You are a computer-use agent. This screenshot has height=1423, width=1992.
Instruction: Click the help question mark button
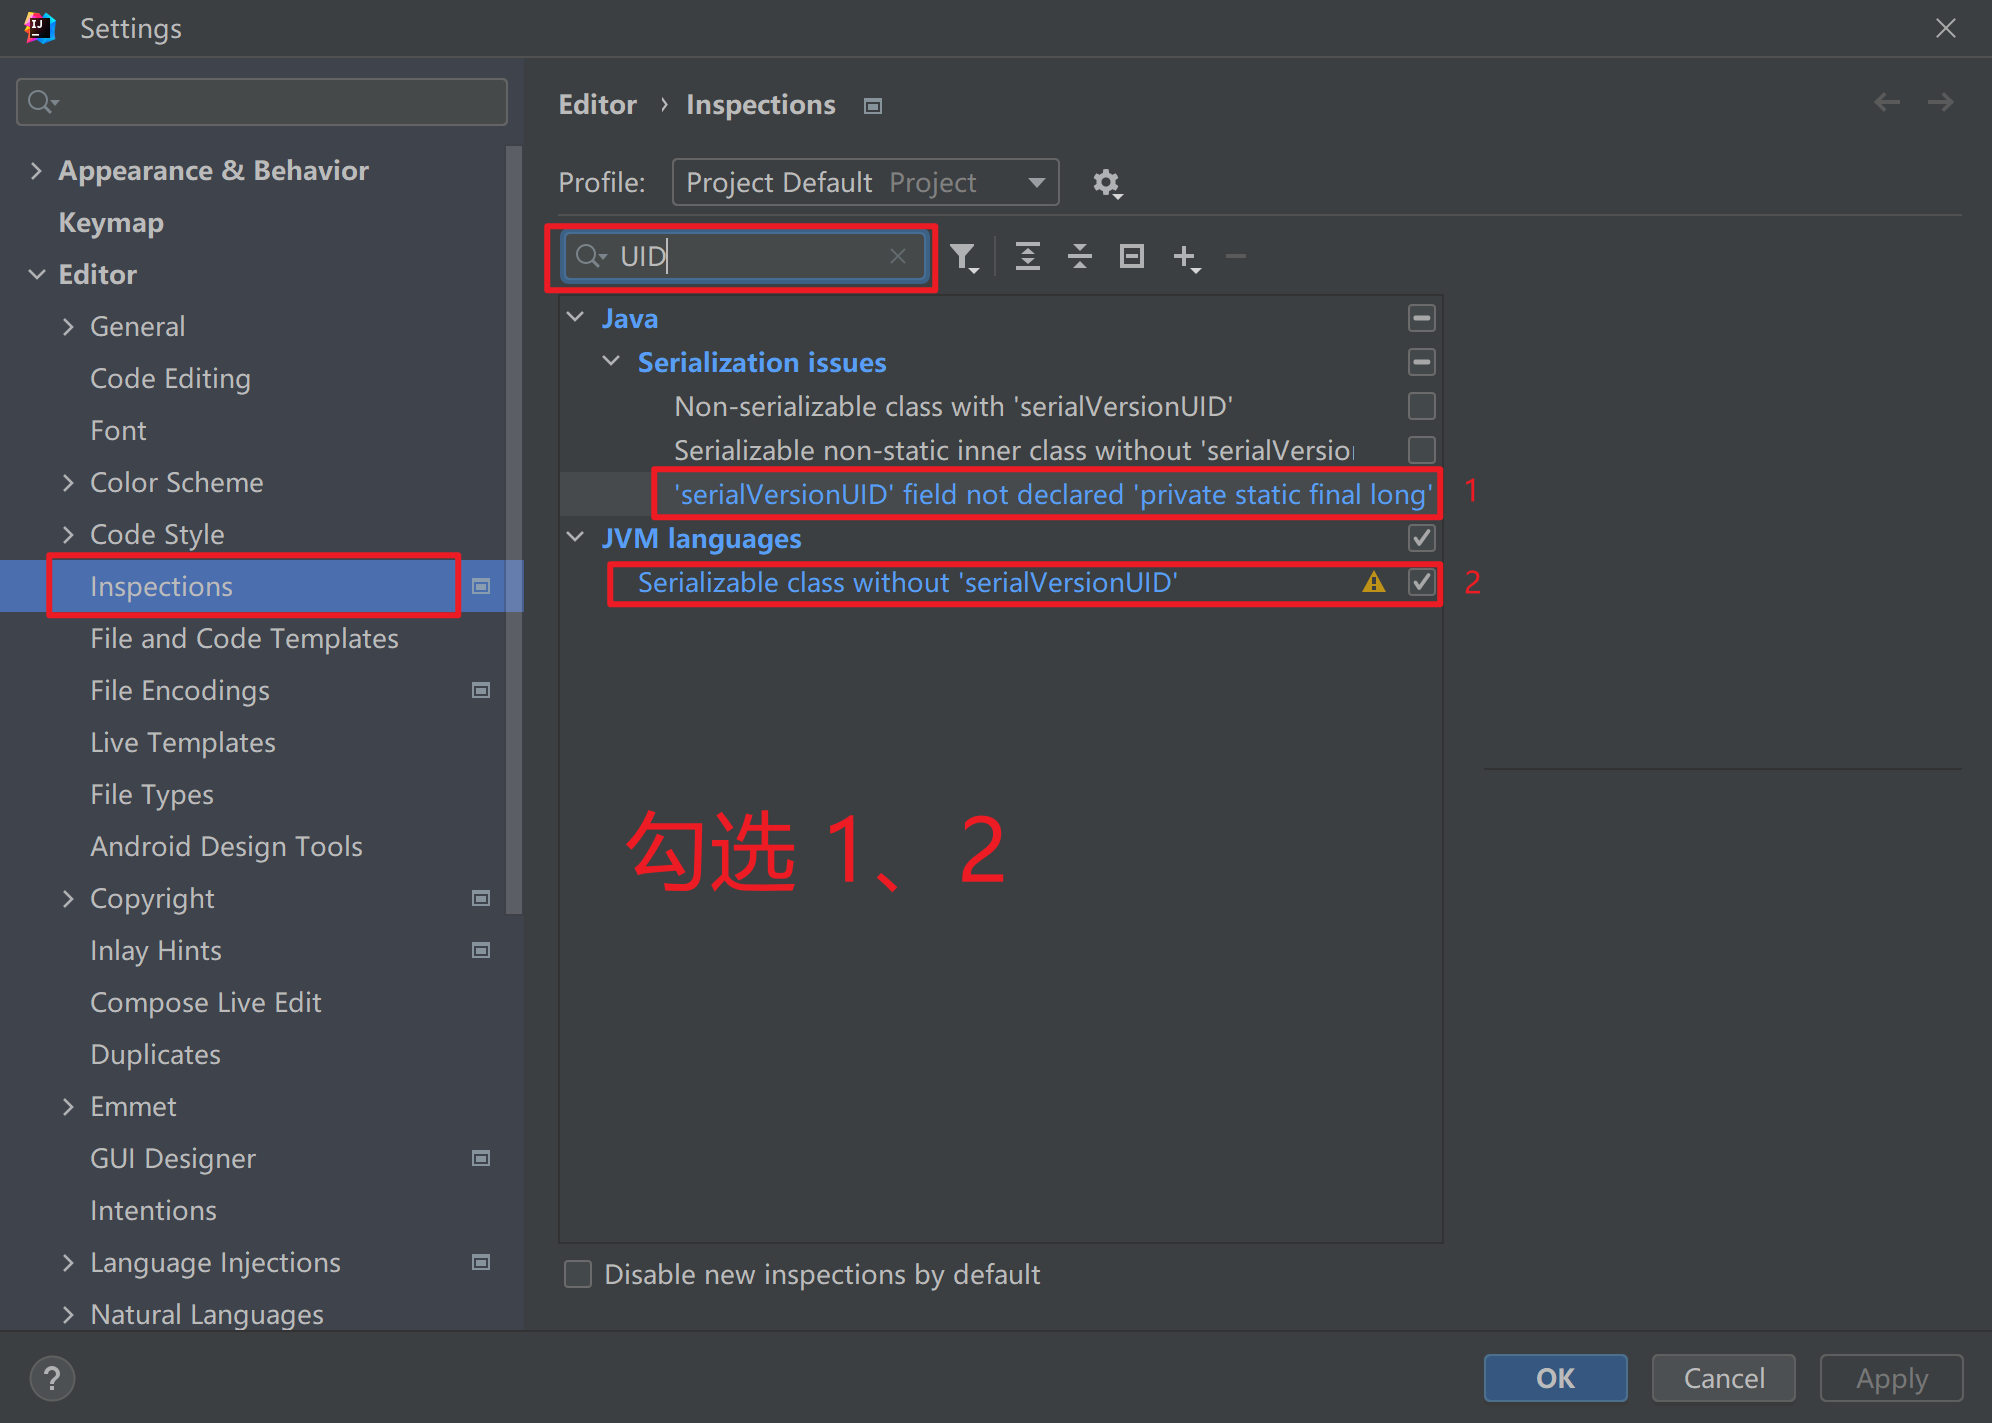pos(52,1378)
